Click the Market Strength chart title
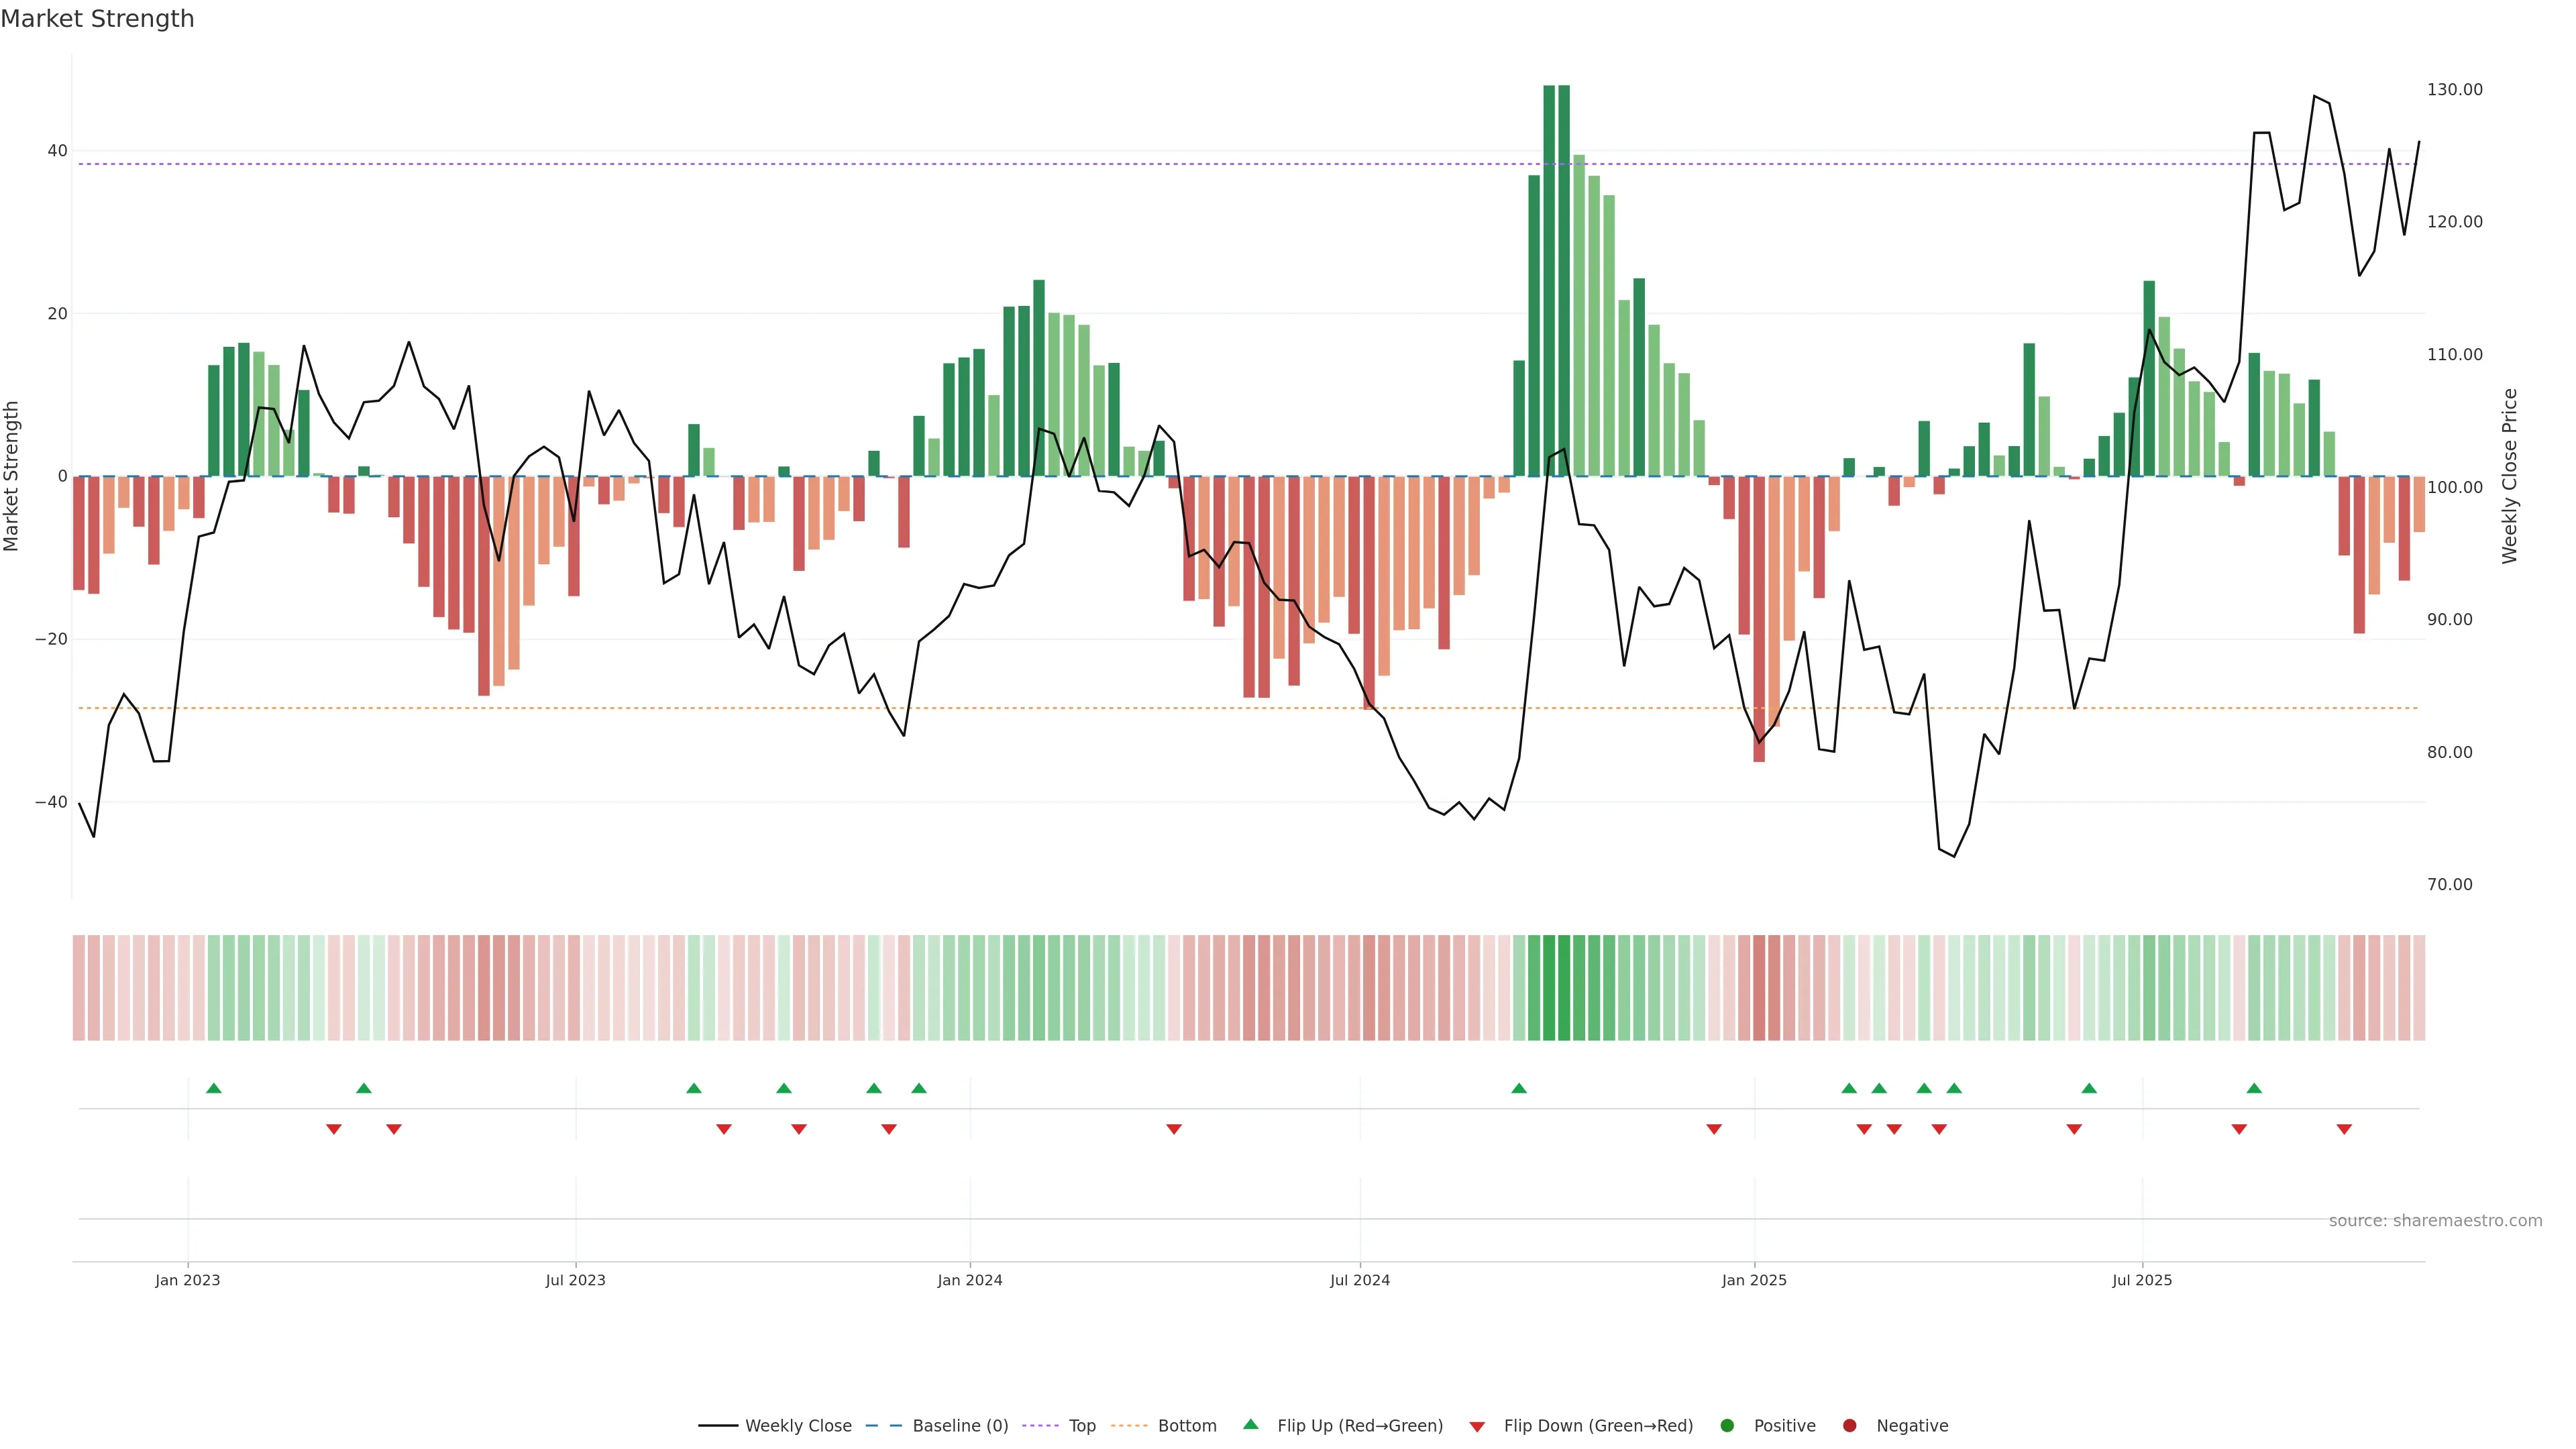The height and width of the screenshot is (1449, 2576). 97,19
